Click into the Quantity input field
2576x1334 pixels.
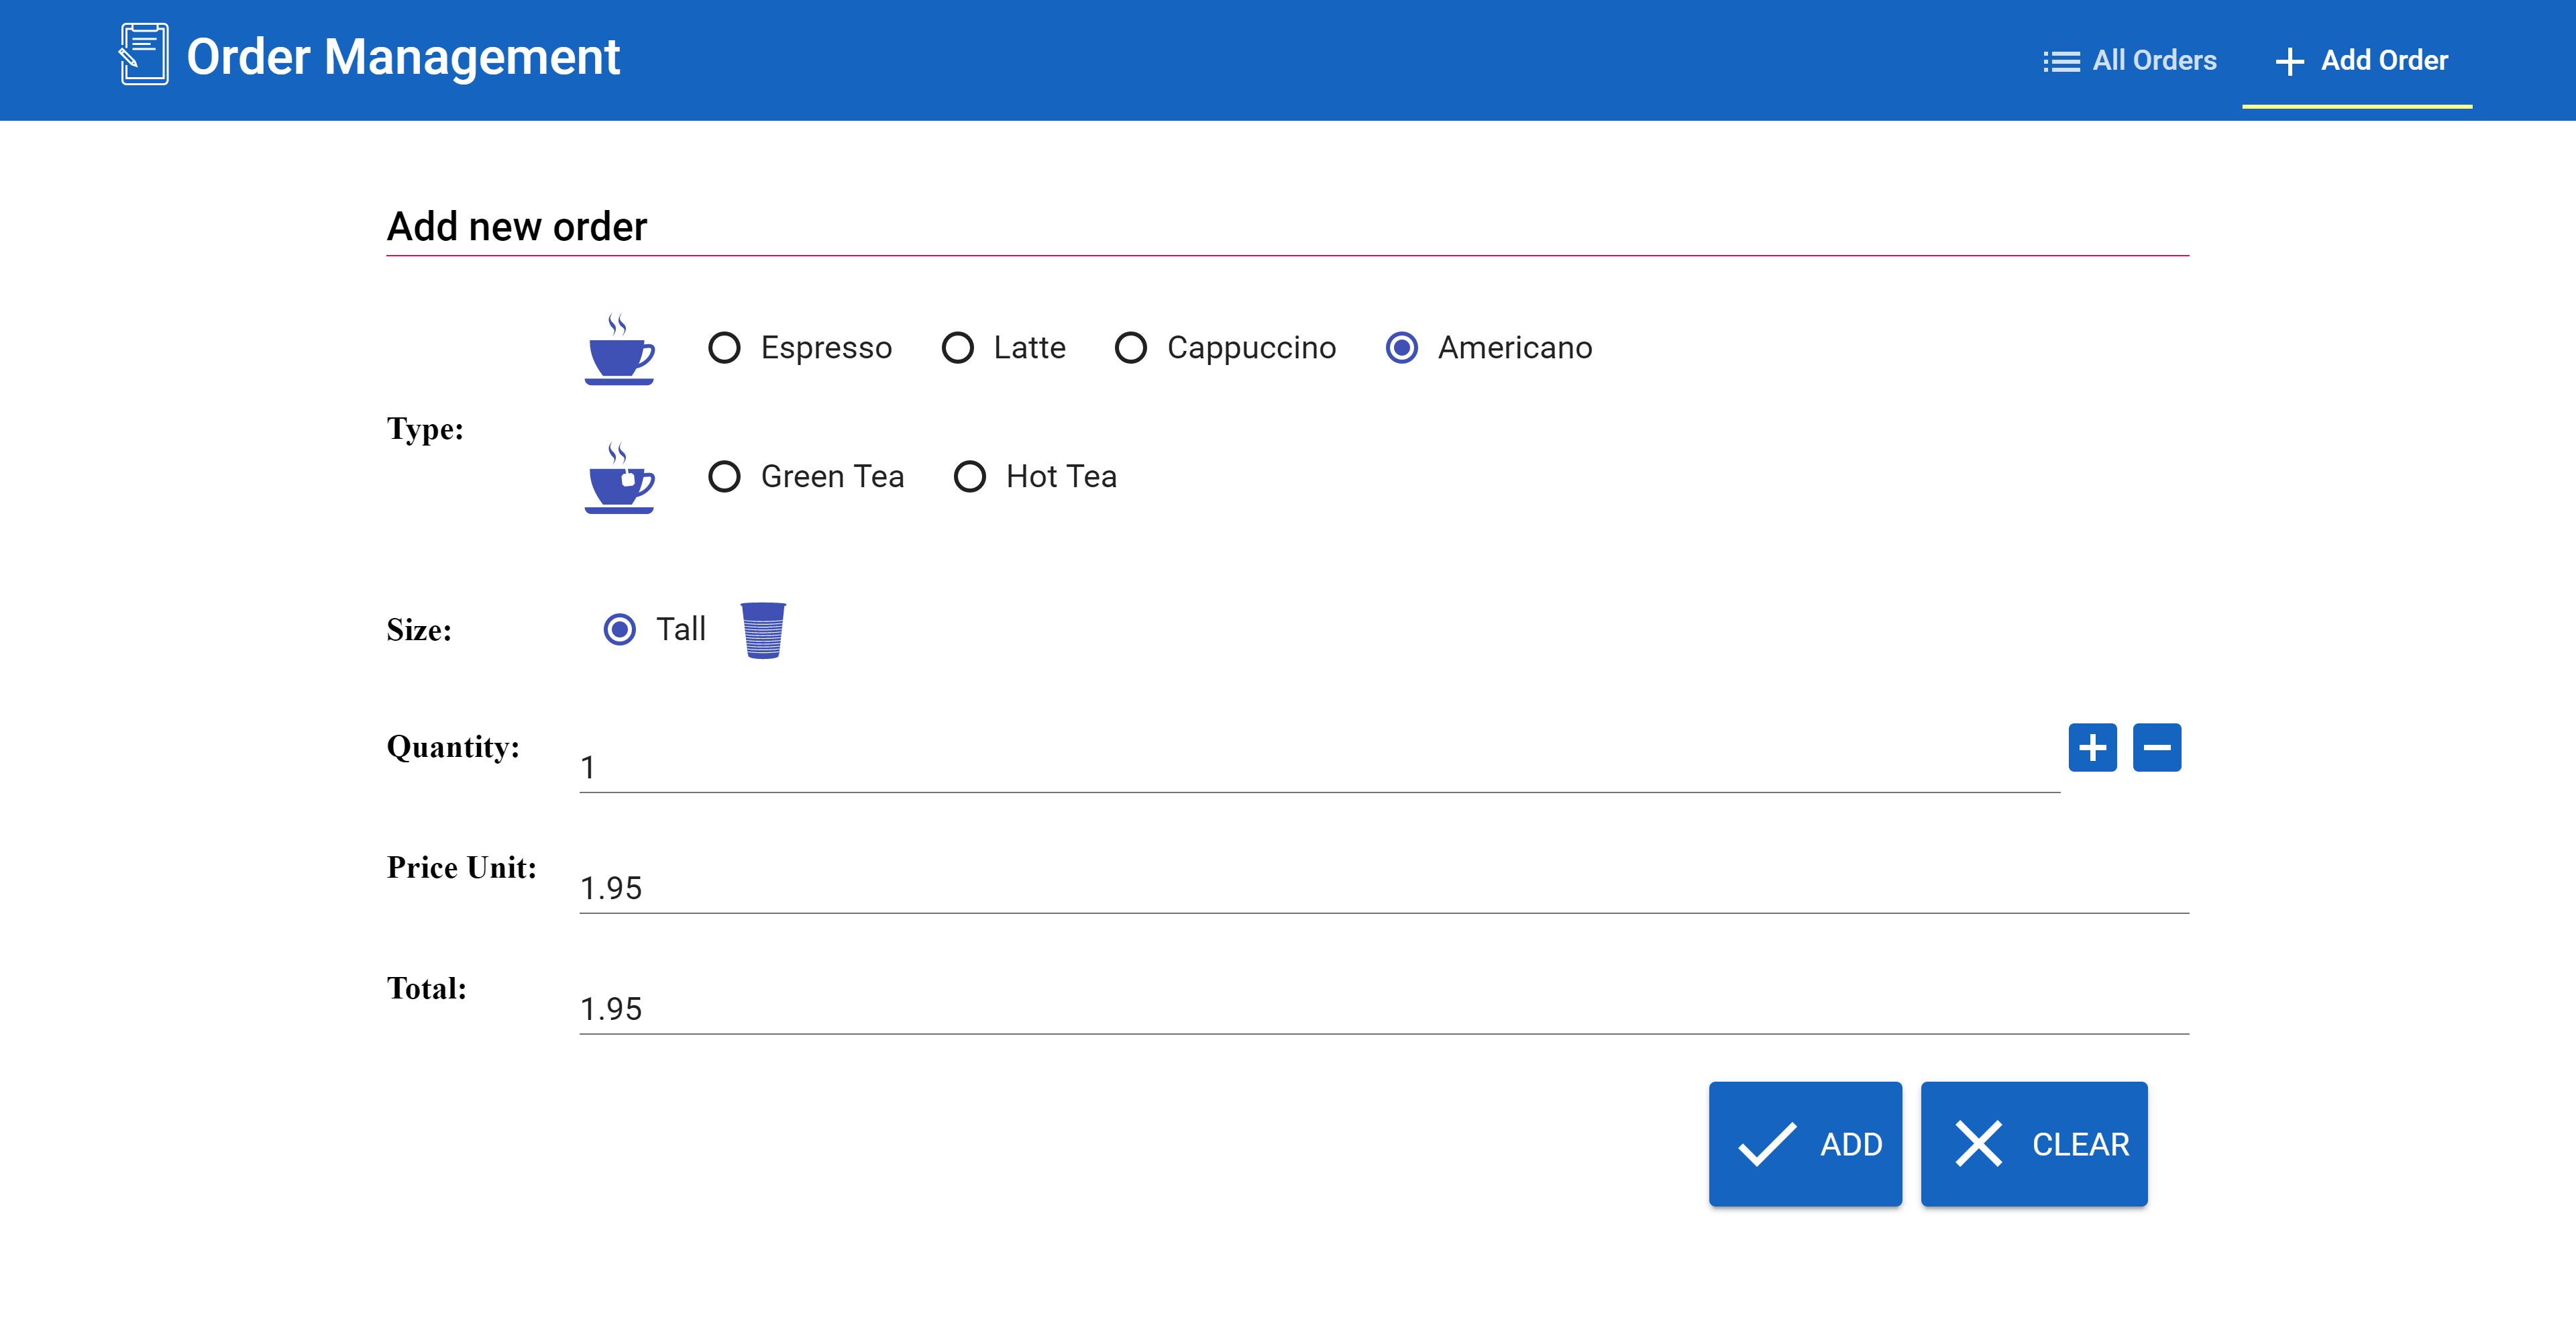click(1318, 767)
